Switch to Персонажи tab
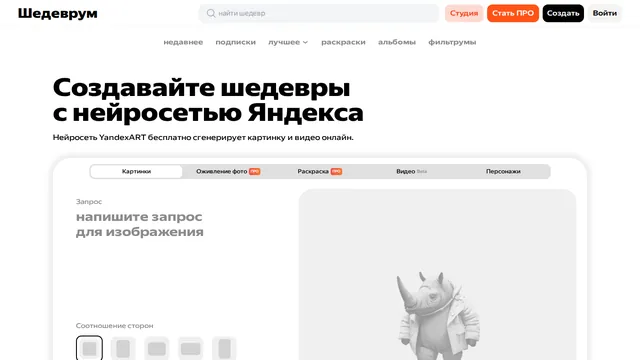Viewport: 640px width, 360px height. (x=503, y=171)
